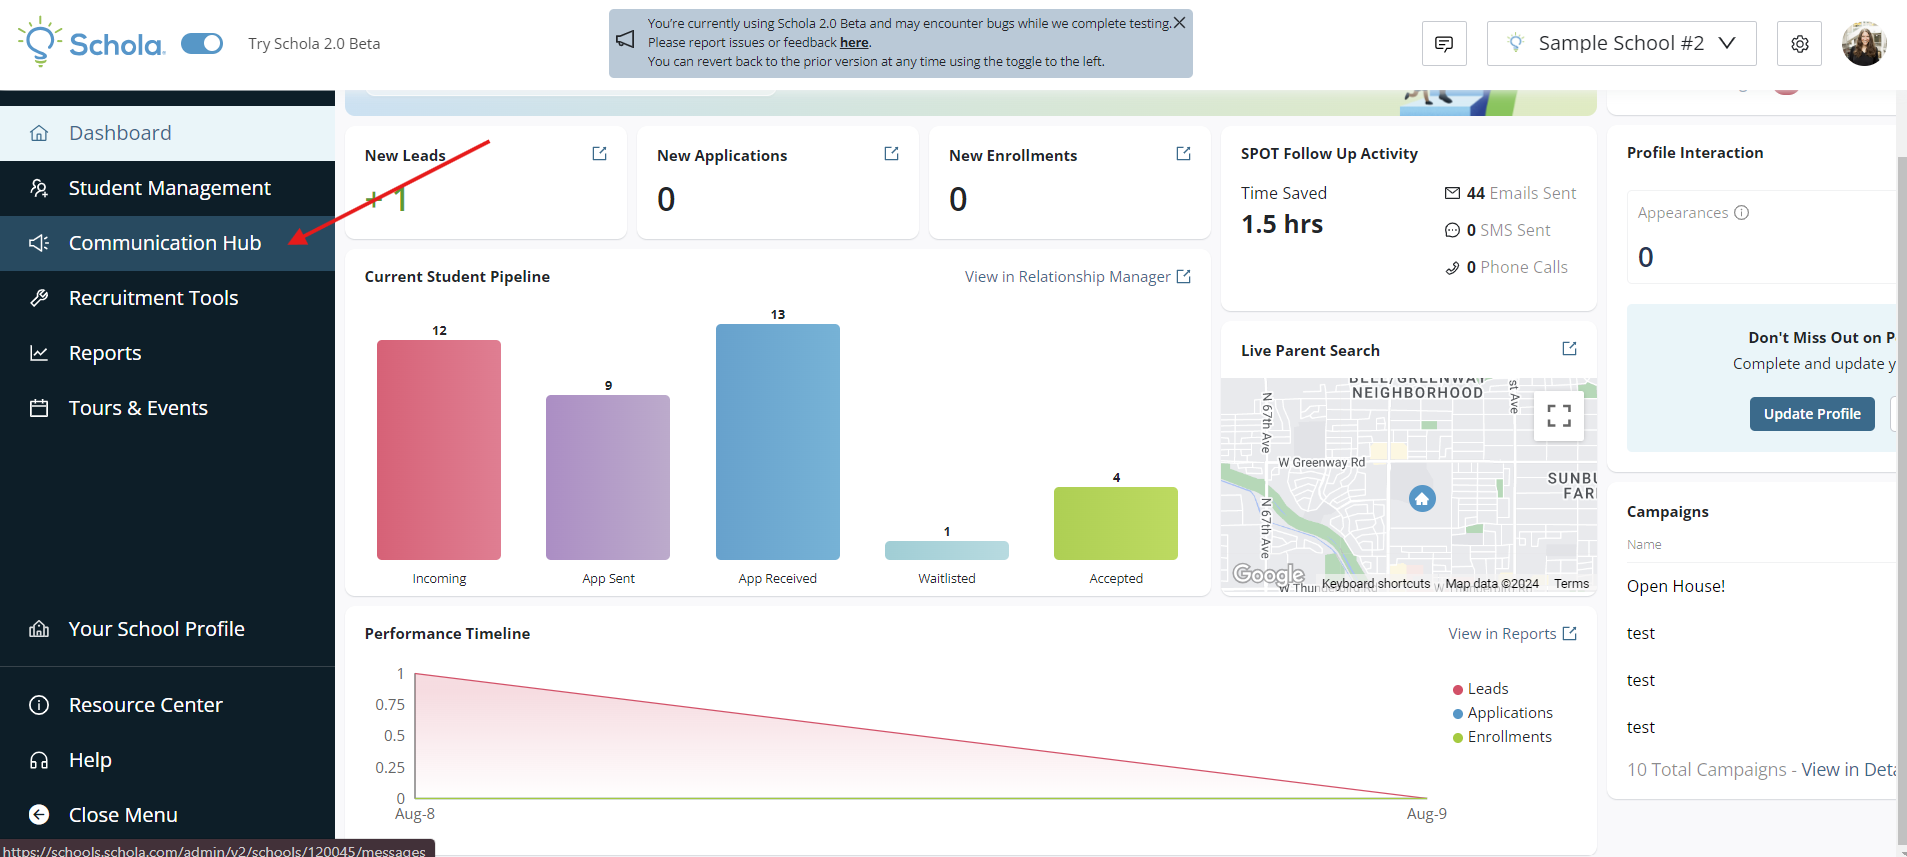Screen dimensions: 1907x857
Task: Click View in Relationship Manager link
Action: pos(1077,277)
